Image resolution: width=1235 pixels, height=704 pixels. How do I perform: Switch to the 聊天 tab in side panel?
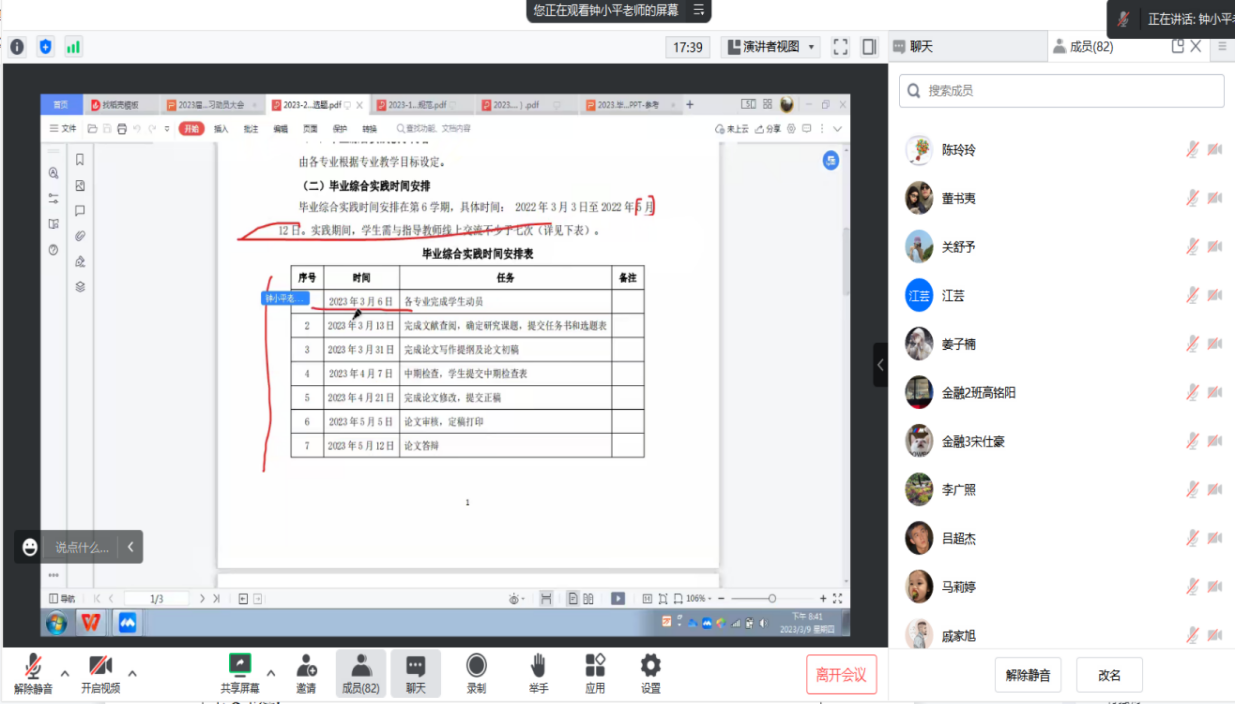tap(922, 46)
